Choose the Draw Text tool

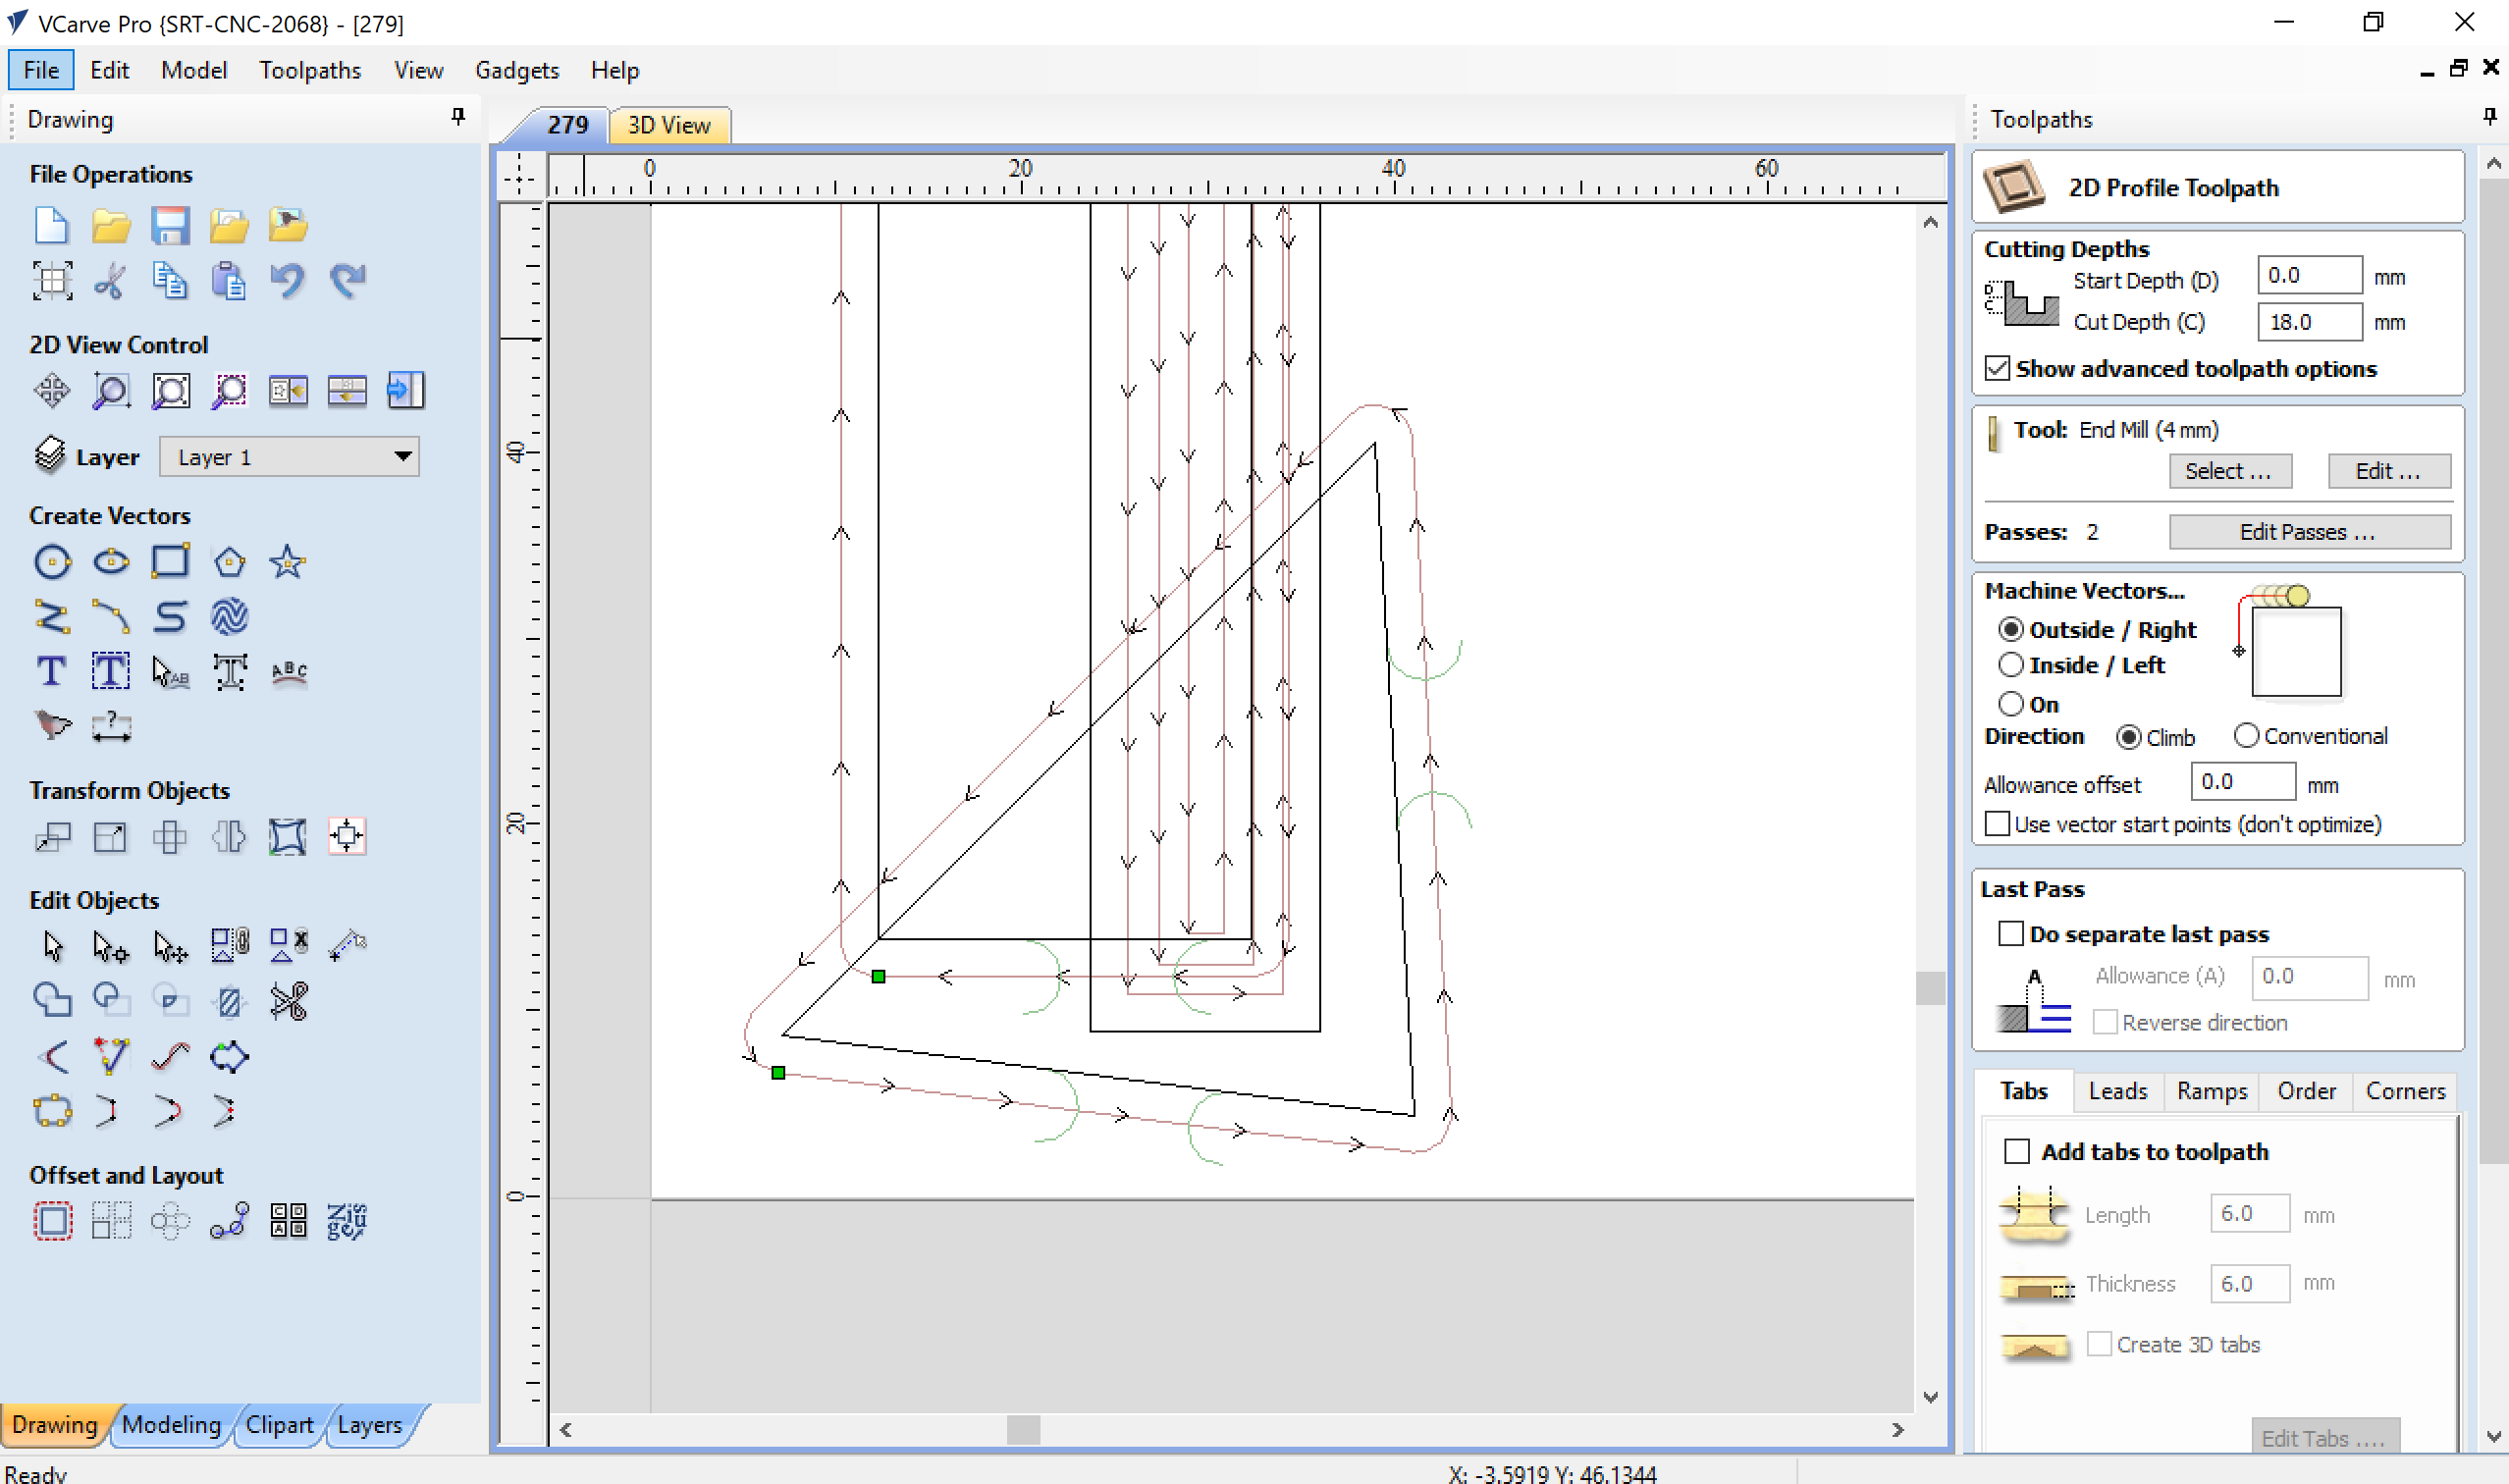coord(52,671)
